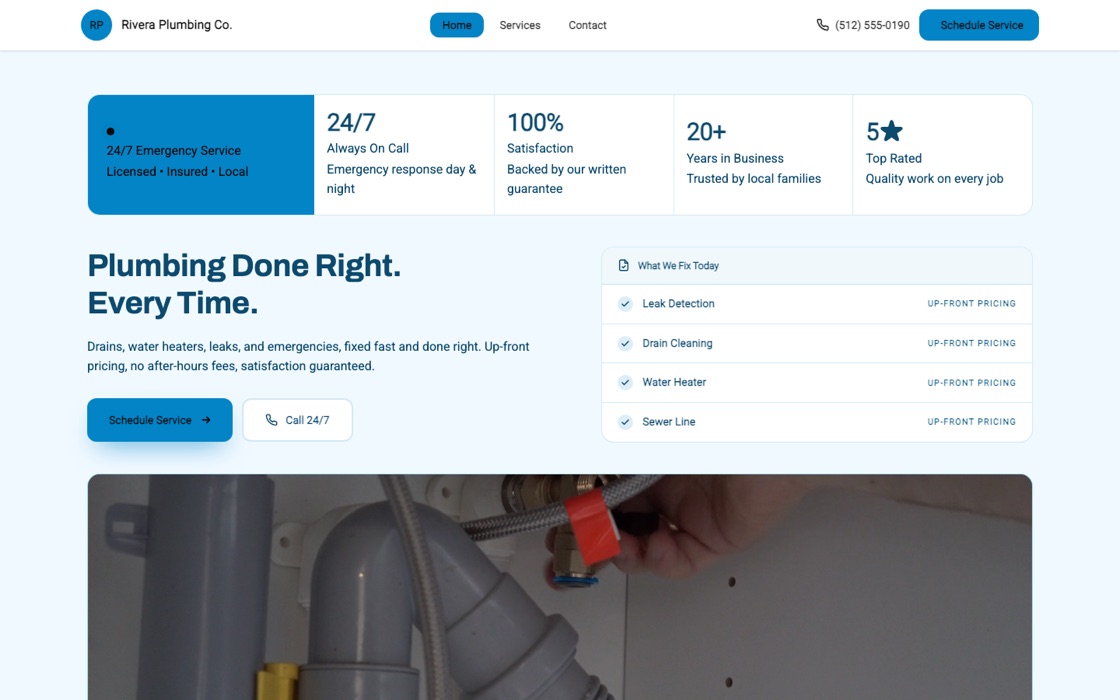Screen dimensions: 1120x700
Task: Click the Drains, water heaters, leaks paragraph
Action: [309, 356]
